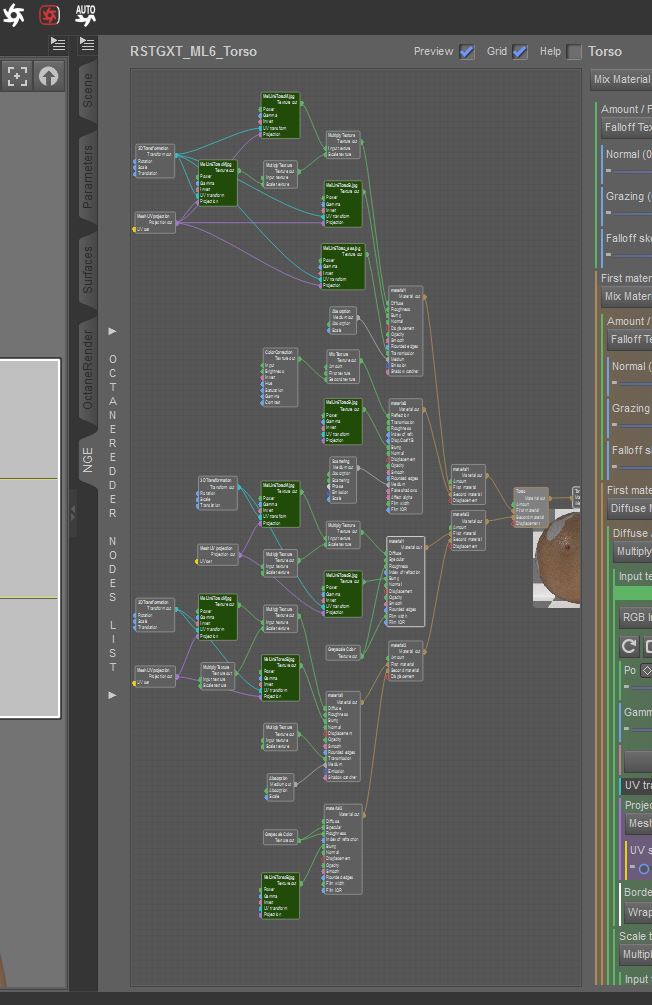Viewport: 652px width, 1005px height.
Task: Adjust the first Normal slider
Action: 628,171
